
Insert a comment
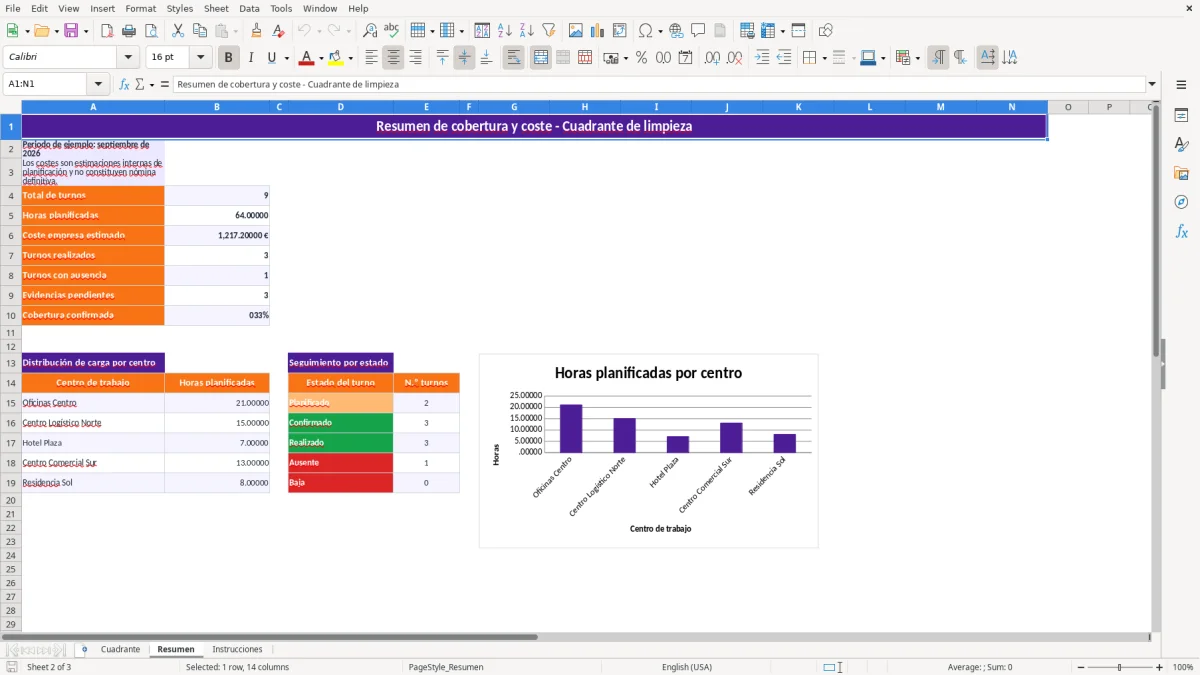698,31
